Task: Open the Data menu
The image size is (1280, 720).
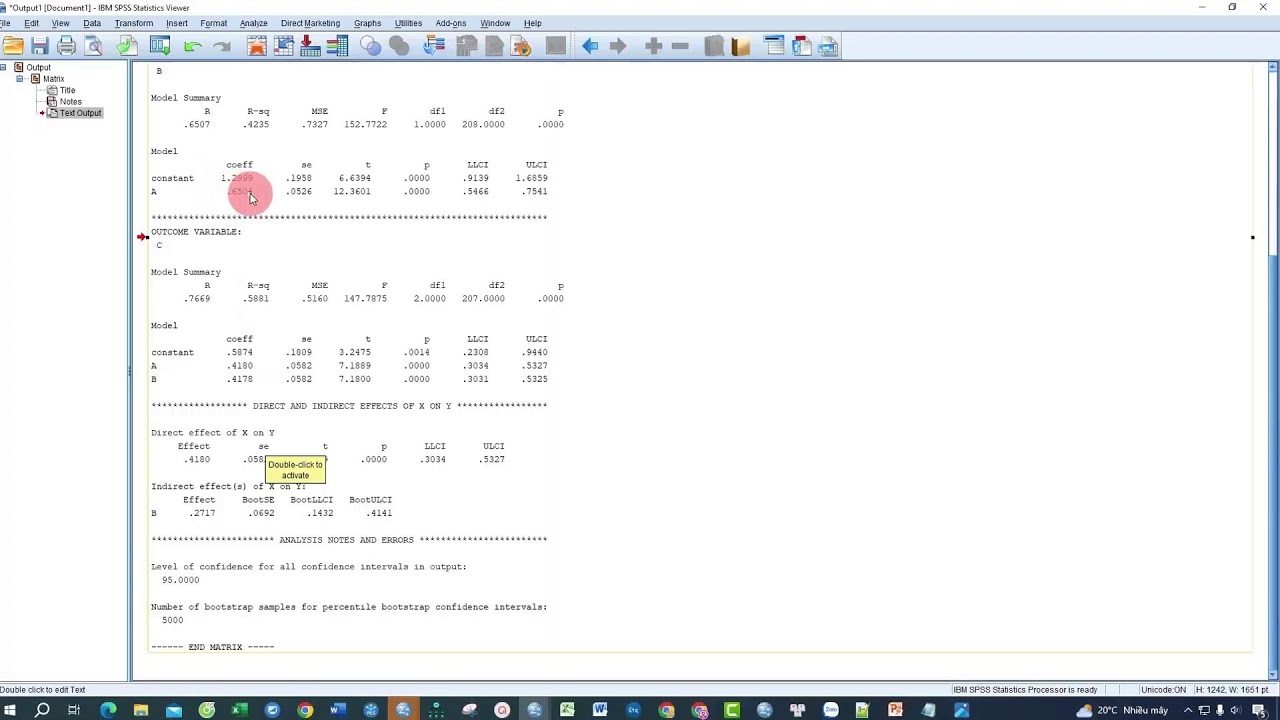Action: pyautogui.click(x=92, y=23)
